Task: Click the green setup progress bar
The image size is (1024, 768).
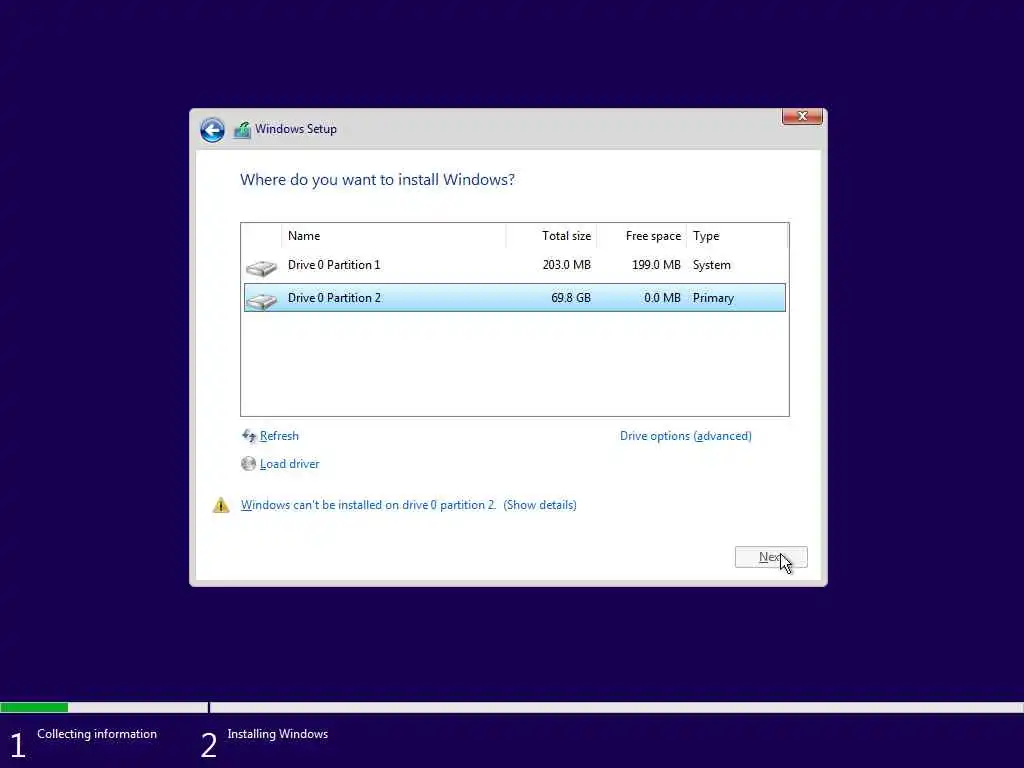Action: (34, 707)
